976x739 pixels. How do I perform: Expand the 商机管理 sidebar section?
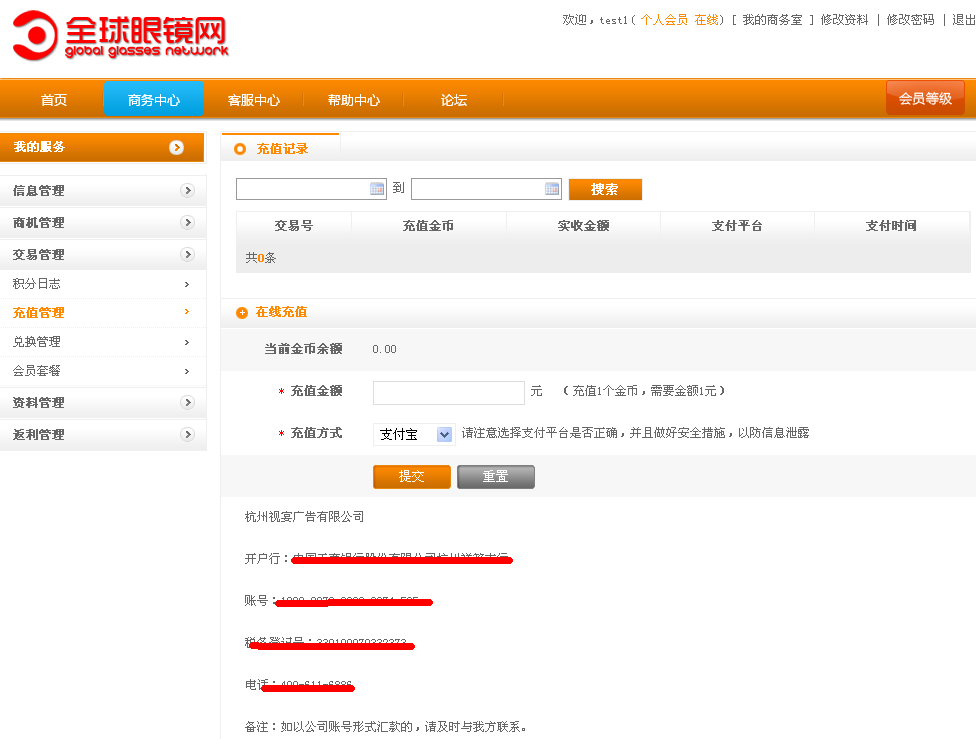[x=187, y=223]
